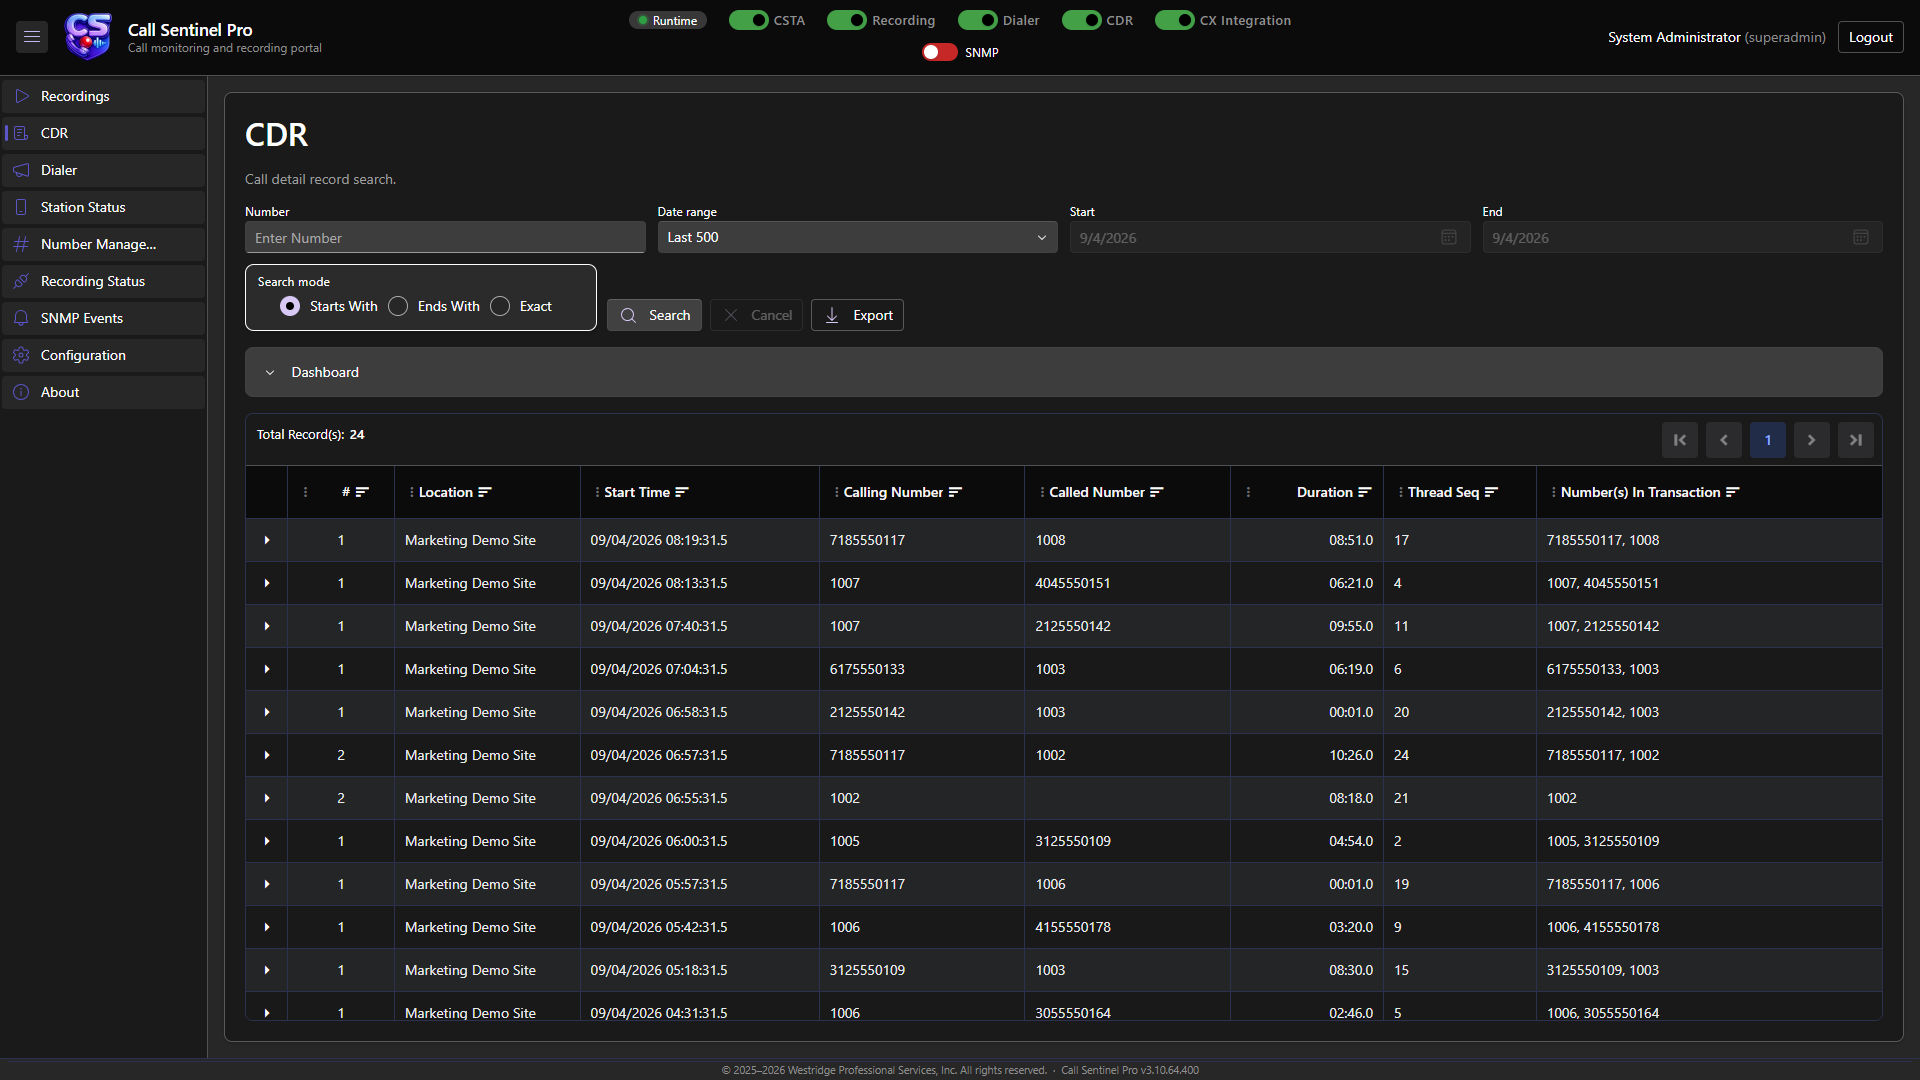The image size is (1920, 1080).
Task: Open the Start date calendar picker icon
Action: pos(1449,237)
